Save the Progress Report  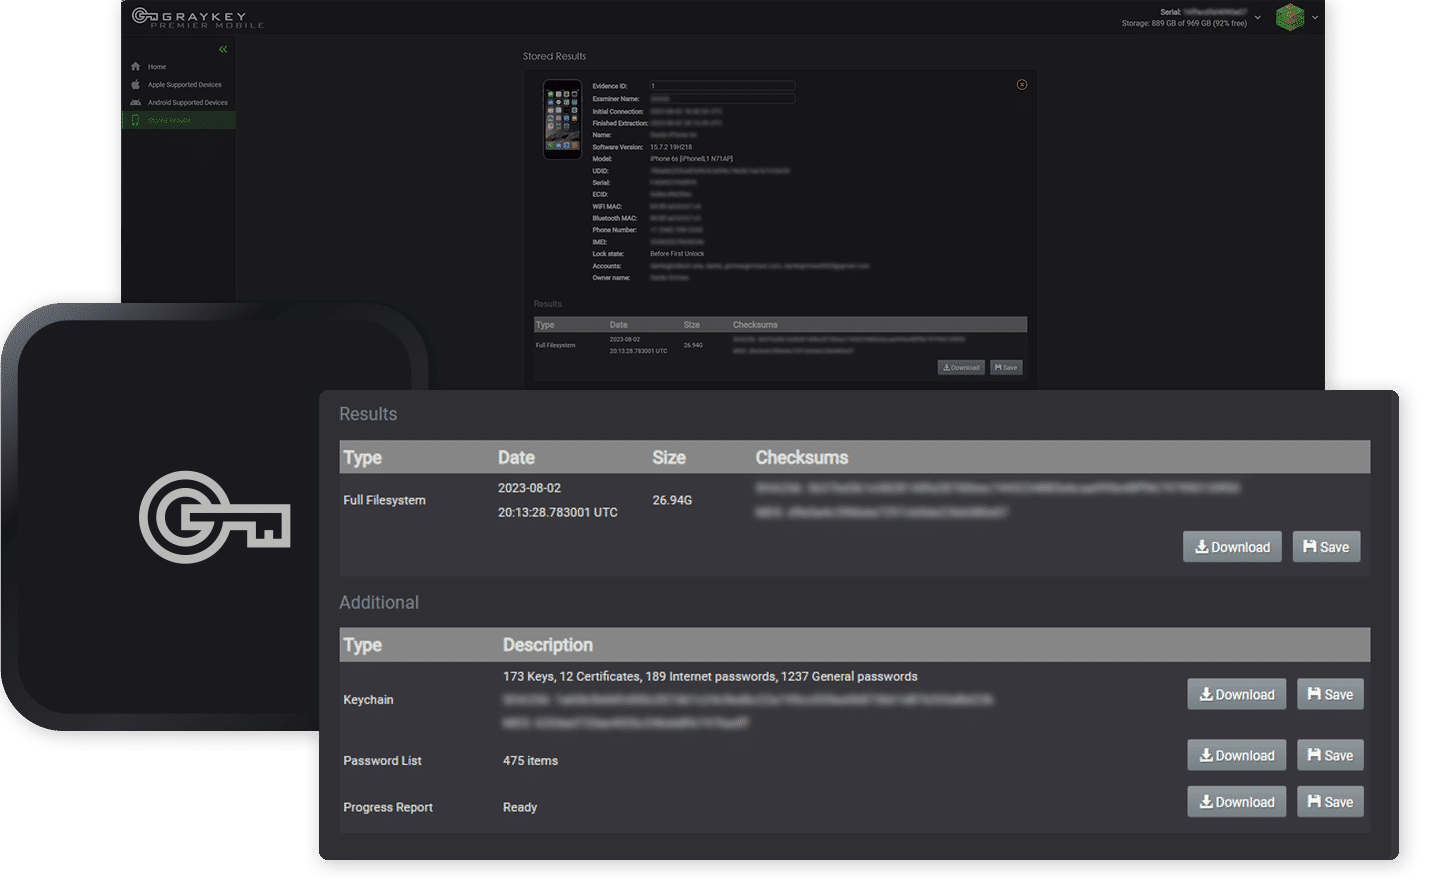[1330, 802]
